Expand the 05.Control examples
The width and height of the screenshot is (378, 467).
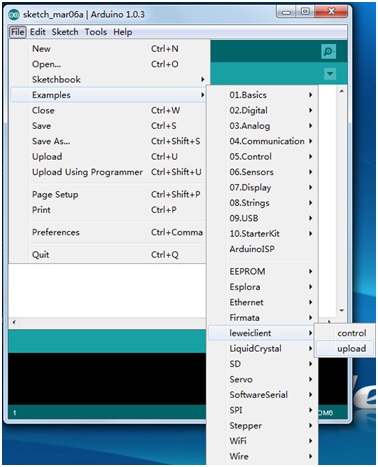point(262,156)
